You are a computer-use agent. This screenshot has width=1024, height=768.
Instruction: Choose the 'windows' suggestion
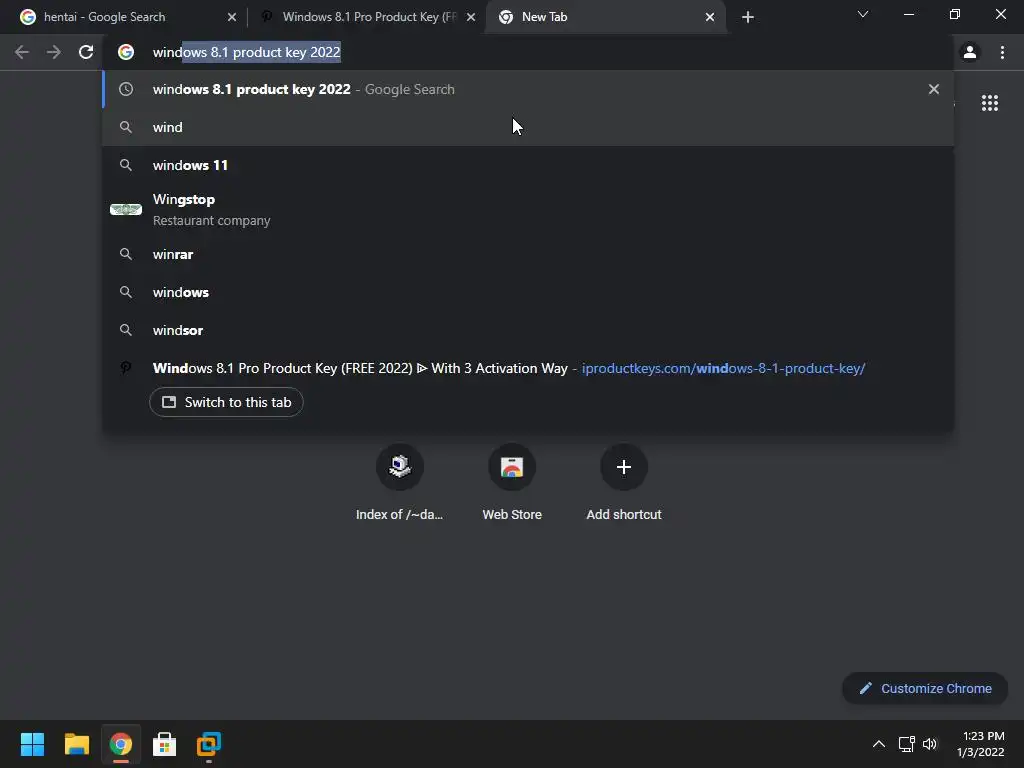pos(528,292)
